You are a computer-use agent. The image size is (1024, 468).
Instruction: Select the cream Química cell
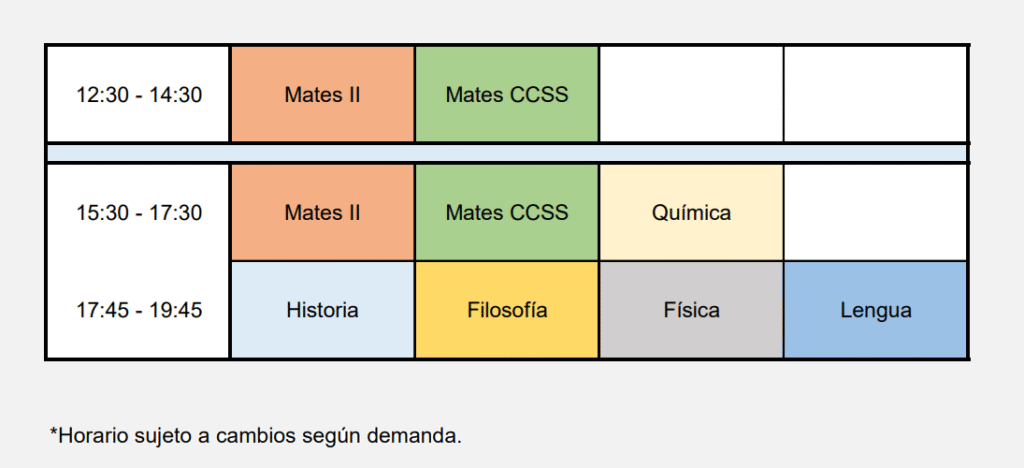click(691, 213)
